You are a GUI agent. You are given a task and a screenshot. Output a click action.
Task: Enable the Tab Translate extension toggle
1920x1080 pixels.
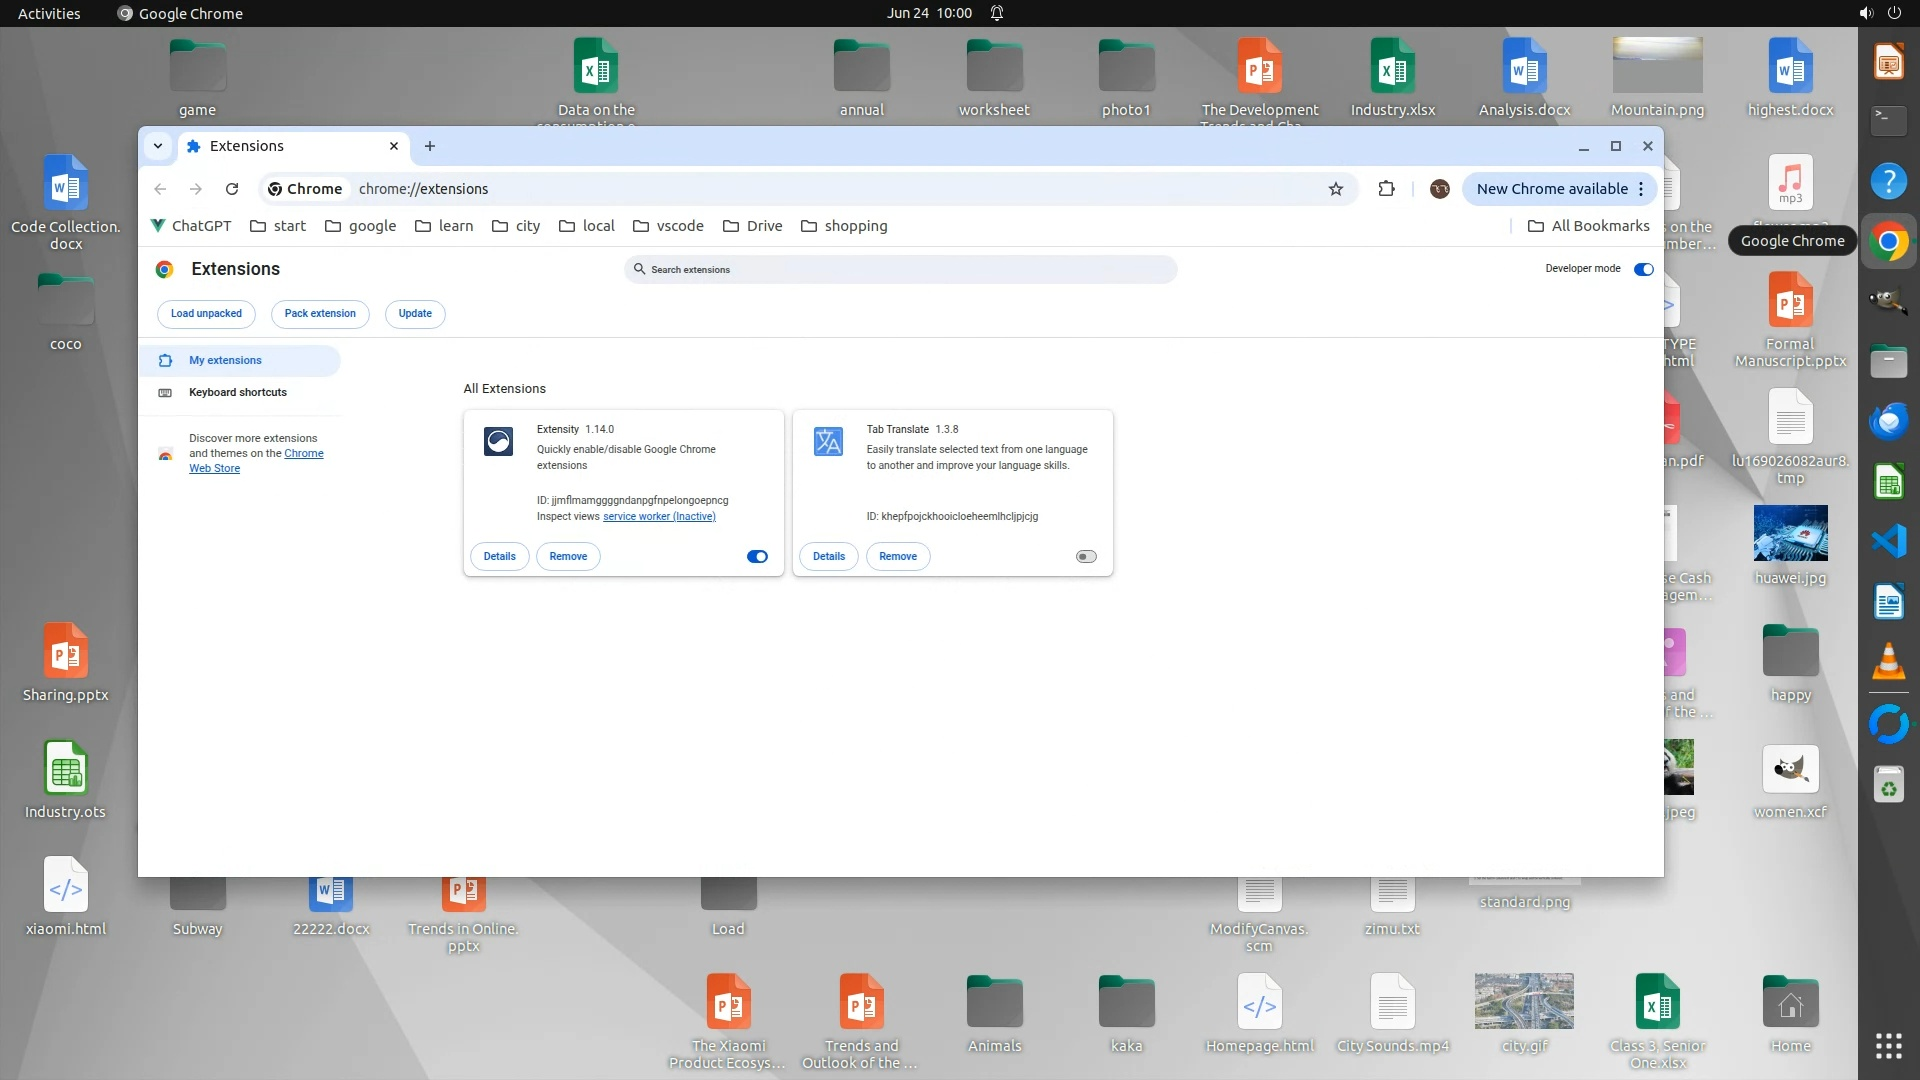(x=1086, y=557)
